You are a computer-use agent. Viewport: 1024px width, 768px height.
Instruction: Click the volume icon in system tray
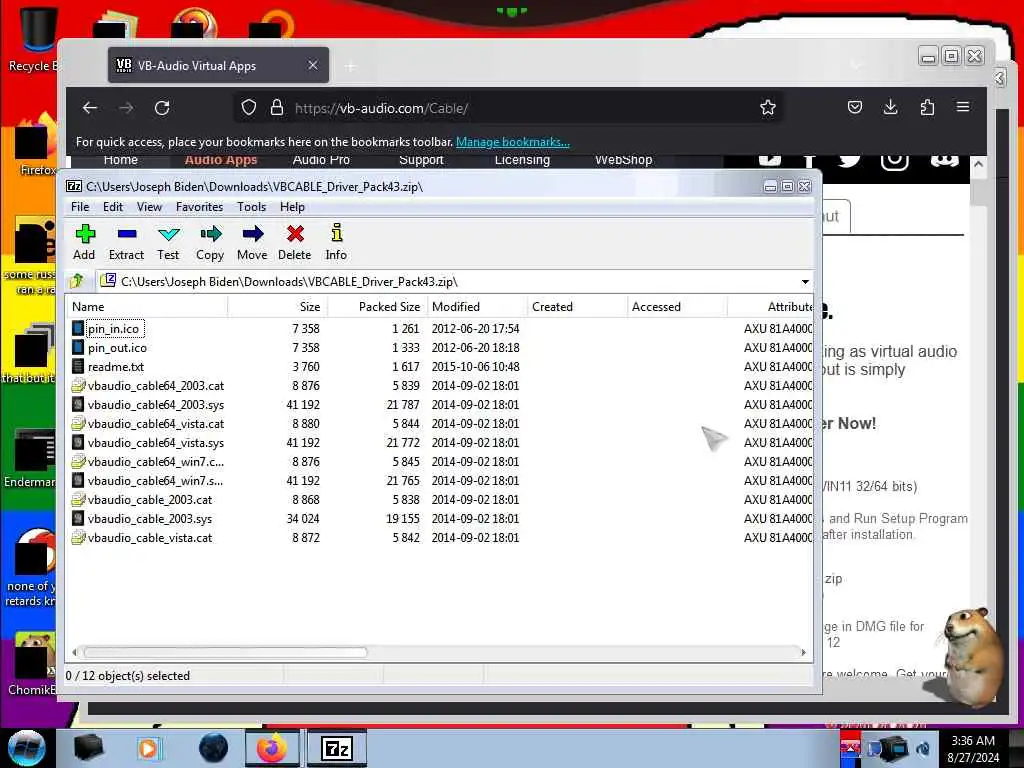pos(923,748)
